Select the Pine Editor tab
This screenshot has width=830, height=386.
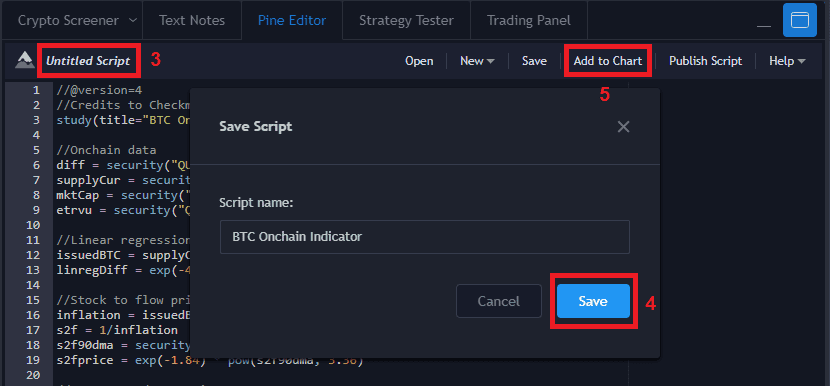[x=292, y=21]
